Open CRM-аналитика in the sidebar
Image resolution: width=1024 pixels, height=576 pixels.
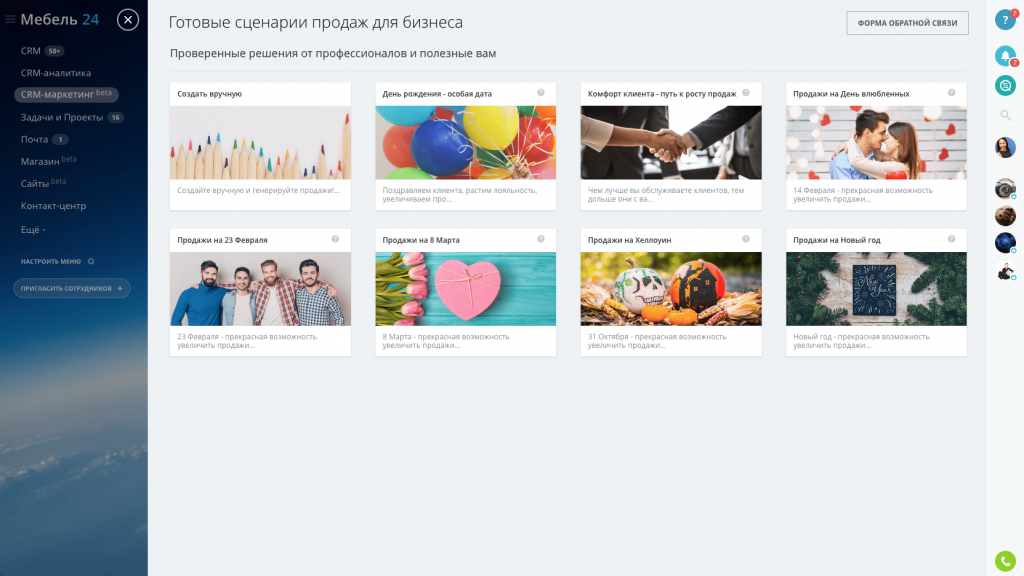click(x=56, y=73)
